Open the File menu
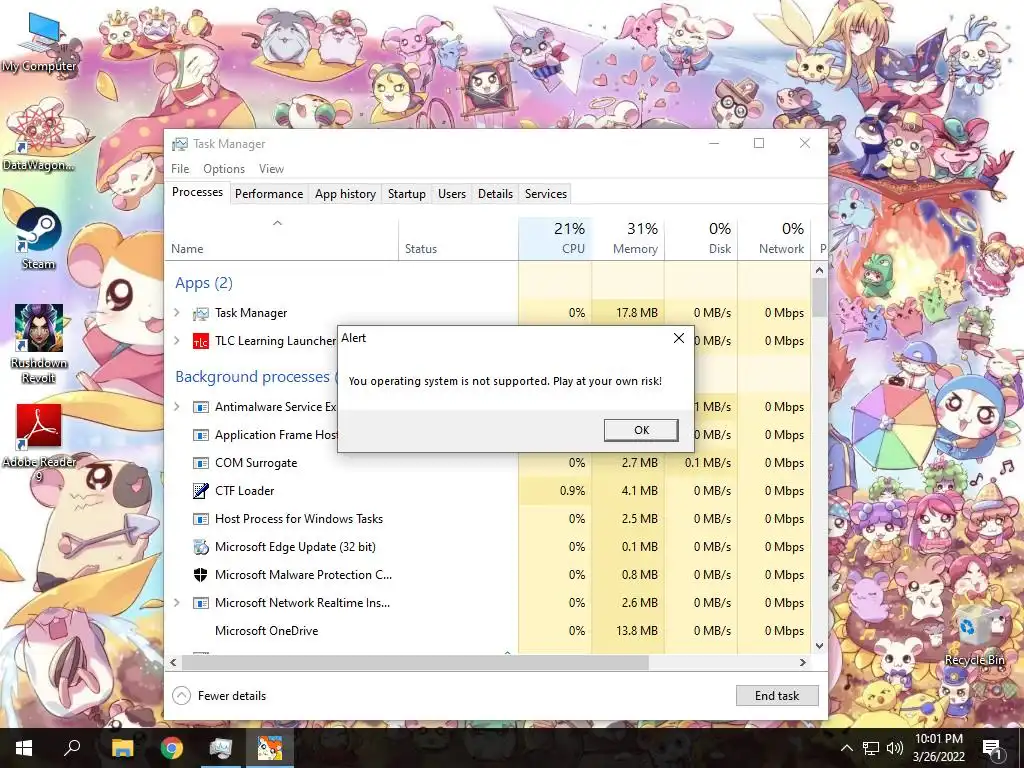The width and height of the screenshot is (1024, 768). 180,168
